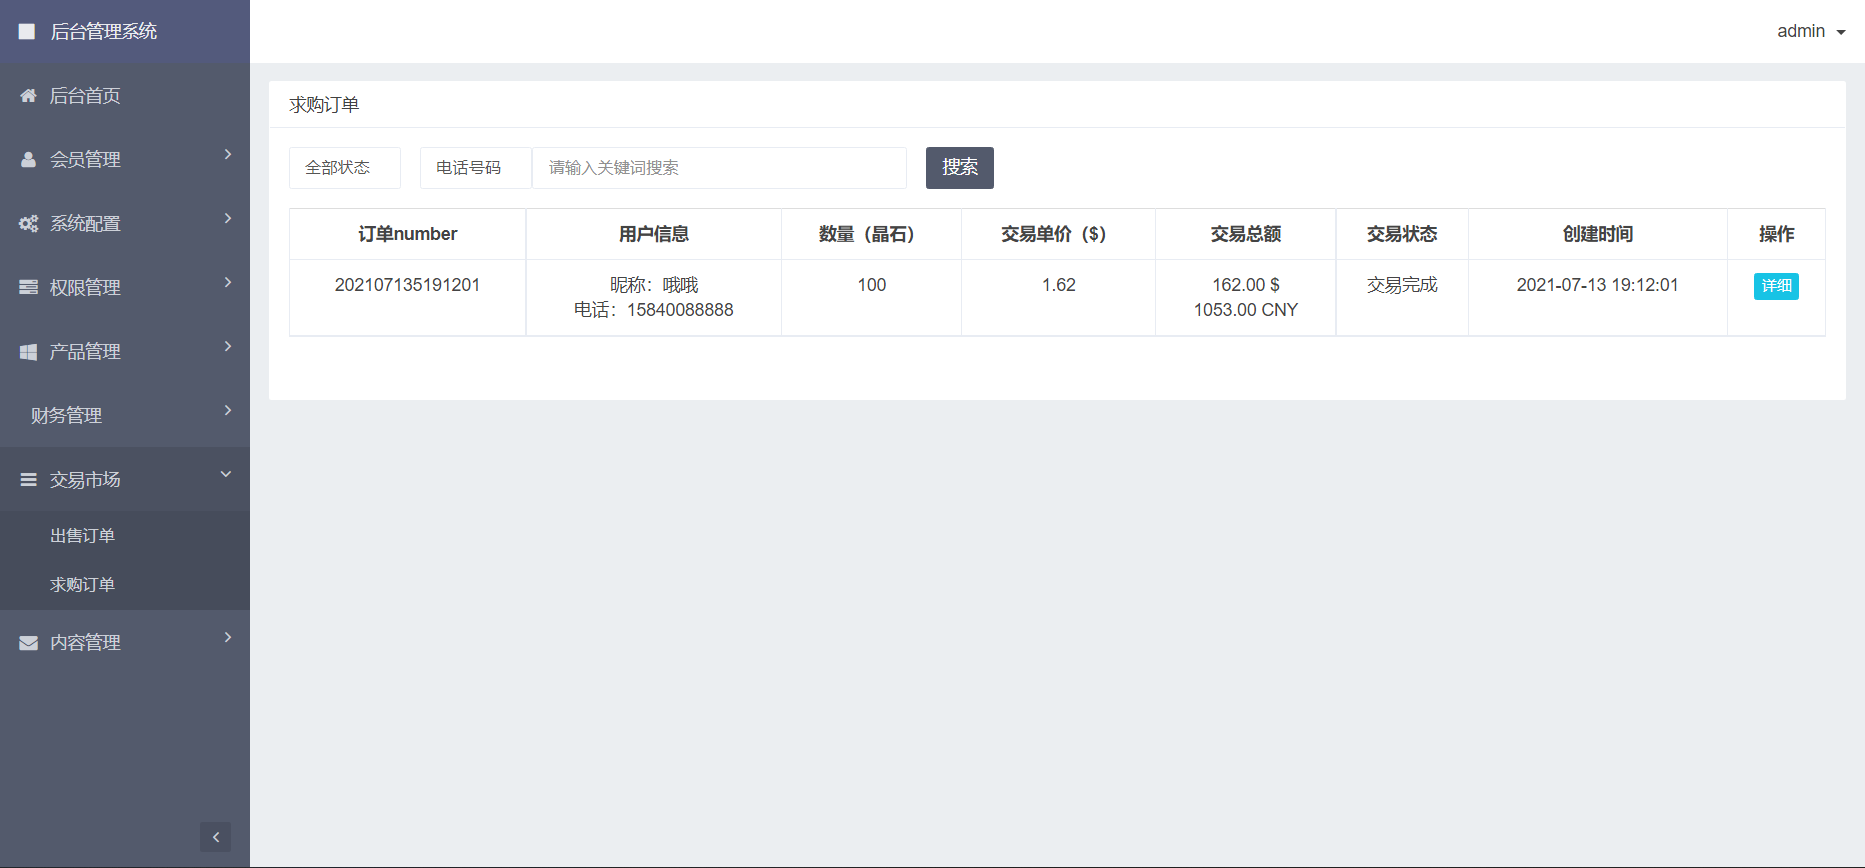Click the 创建时间 column header
Image resolution: width=1865 pixels, height=868 pixels.
(x=1597, y=234)
